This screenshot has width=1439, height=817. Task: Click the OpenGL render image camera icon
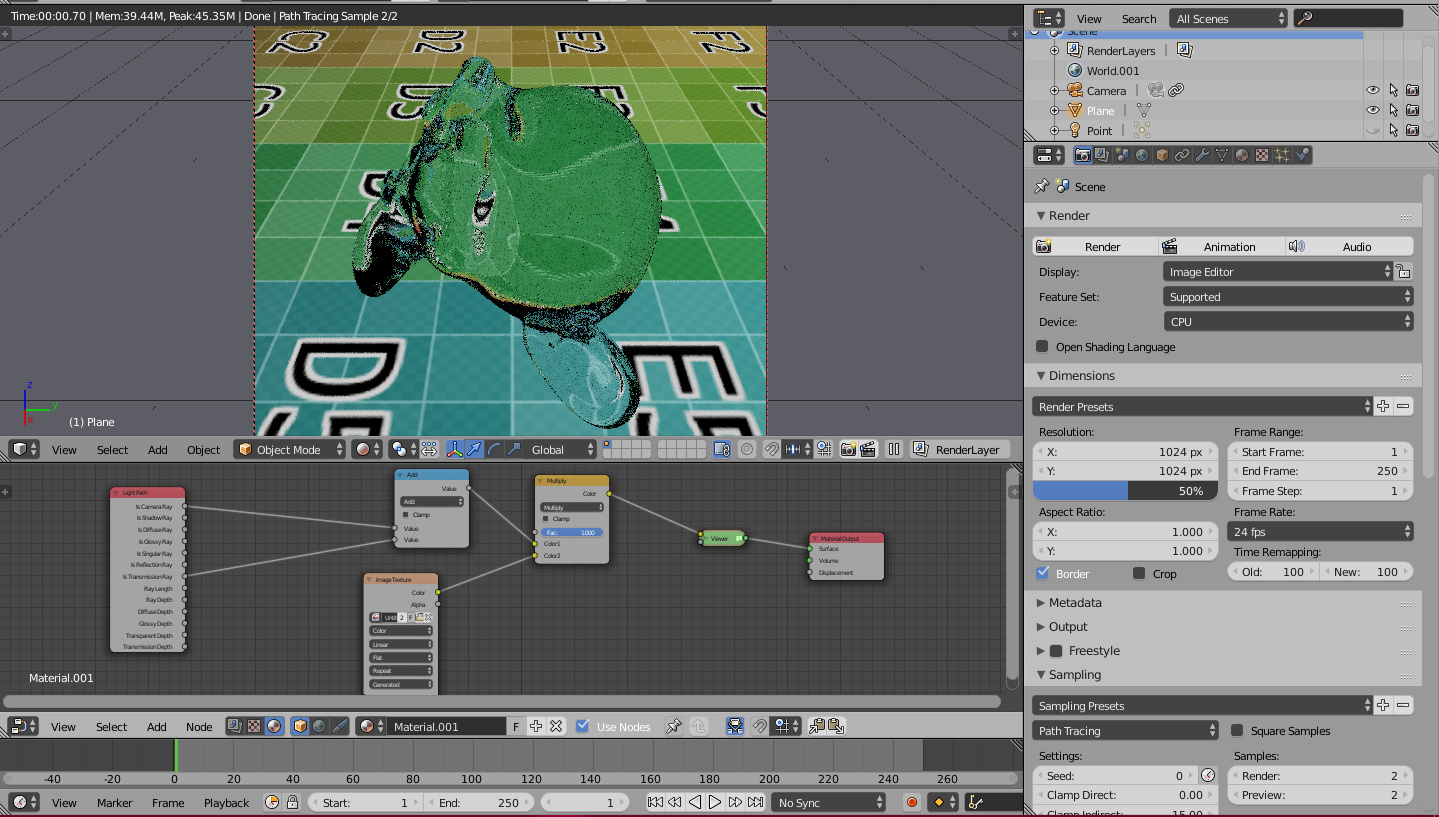(848, 449)
